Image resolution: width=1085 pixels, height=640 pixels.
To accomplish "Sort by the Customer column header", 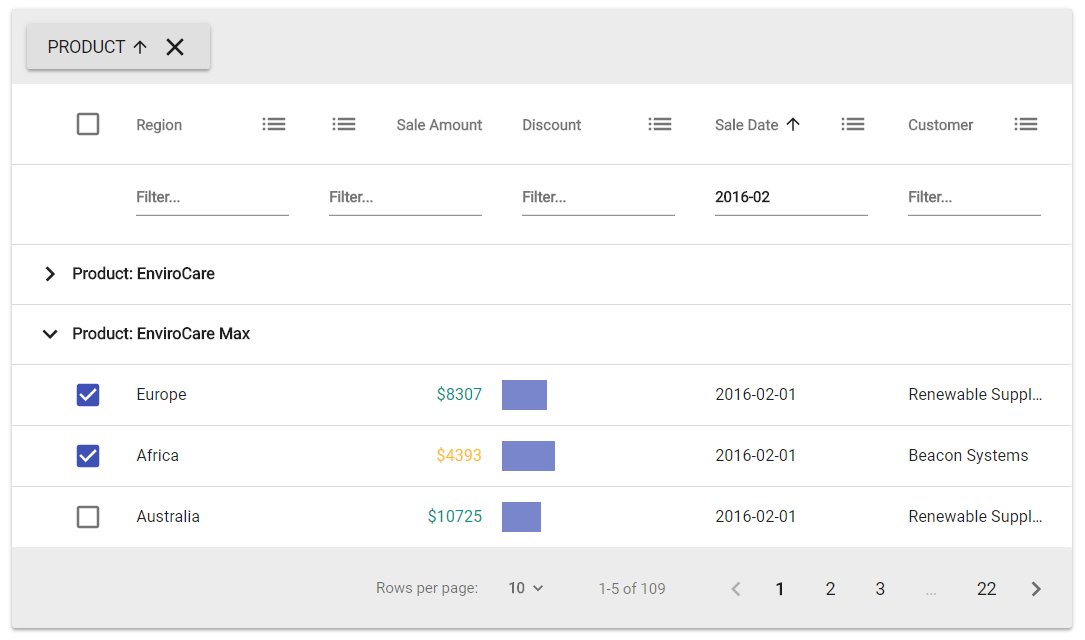I will coord(940,125).
